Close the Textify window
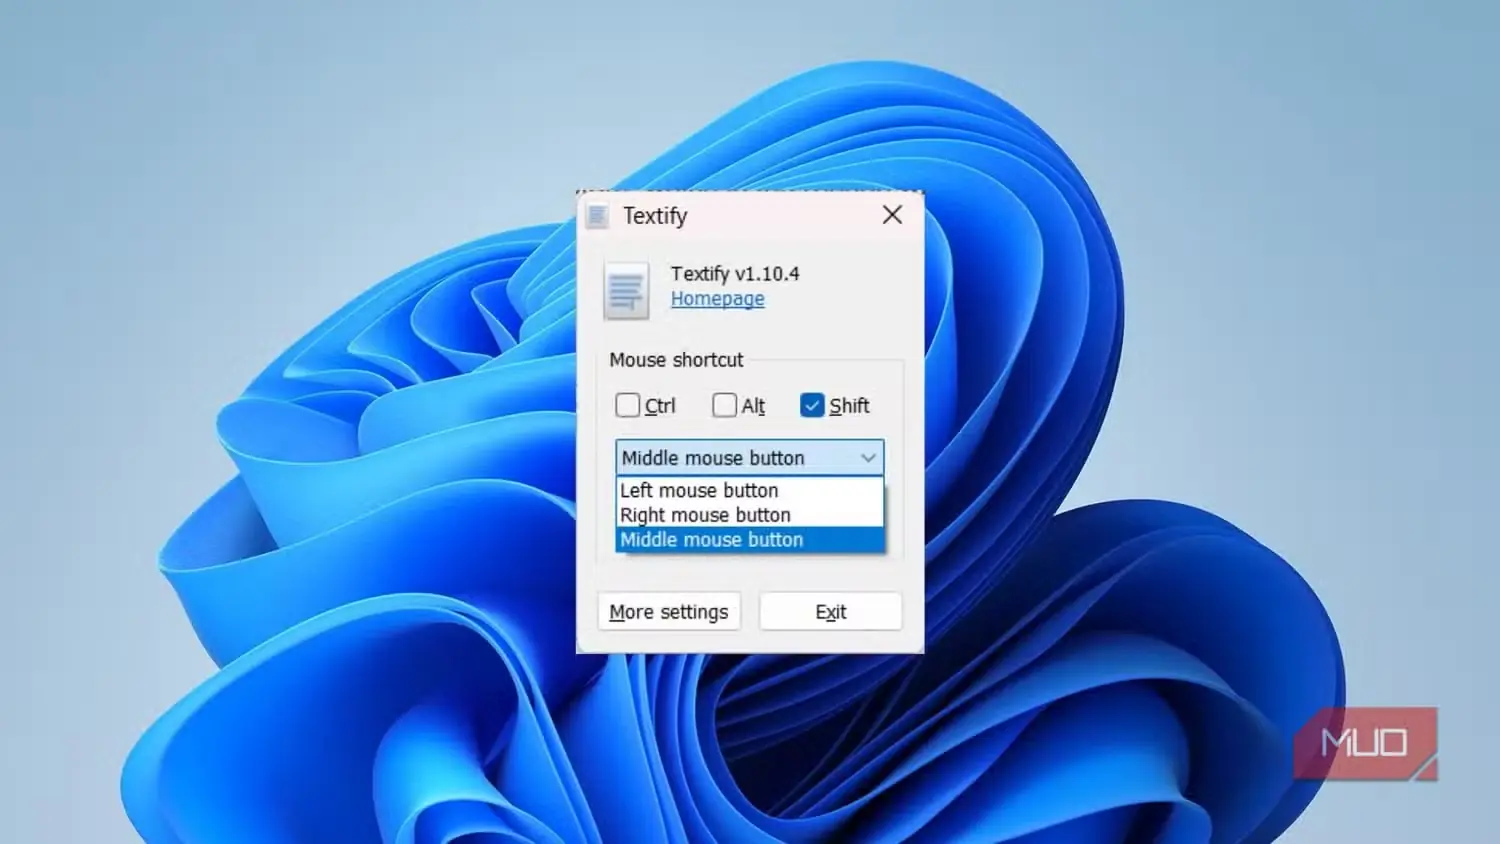Image resolution: width=1500 pixels, height=844 pixels. click(893, 215)
